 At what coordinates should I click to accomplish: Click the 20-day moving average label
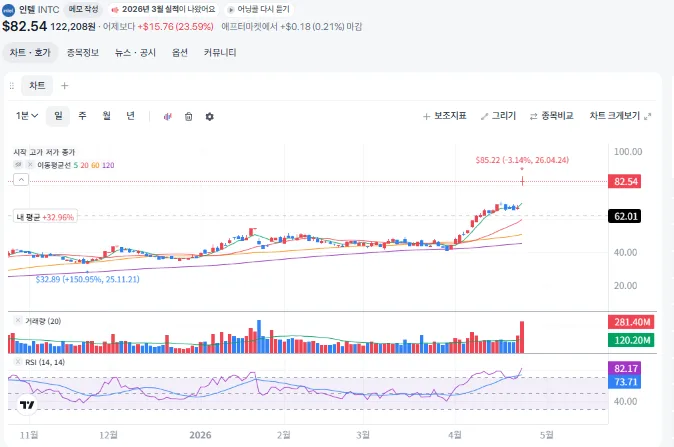84,165
